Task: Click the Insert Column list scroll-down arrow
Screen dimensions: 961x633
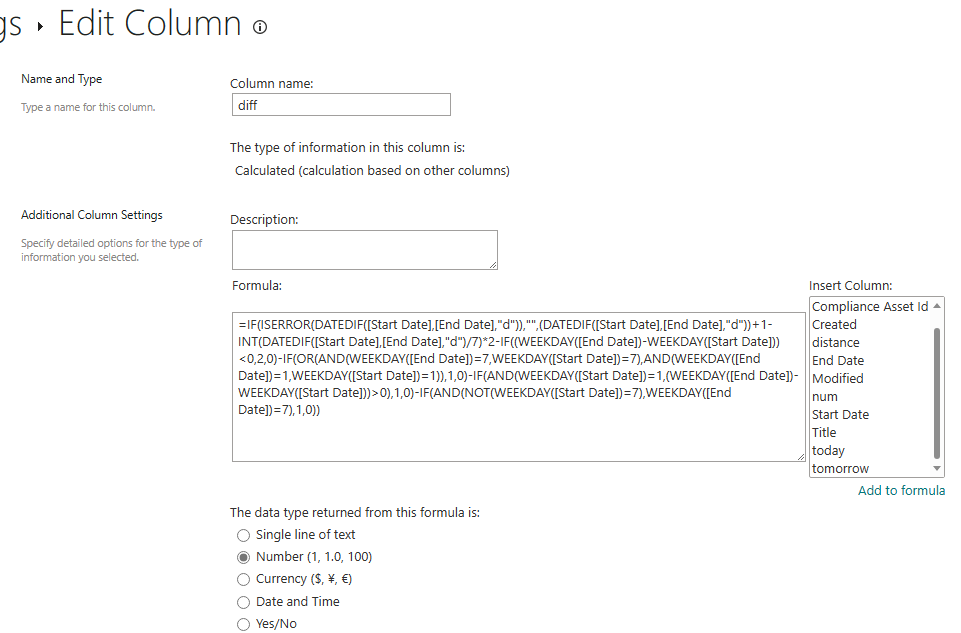Action: 936,469
